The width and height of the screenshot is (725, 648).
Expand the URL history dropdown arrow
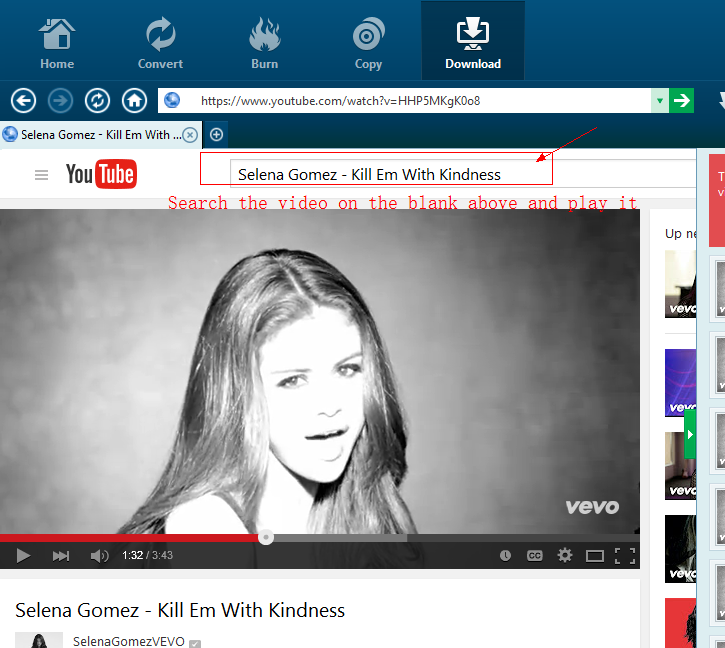(660, 100)
